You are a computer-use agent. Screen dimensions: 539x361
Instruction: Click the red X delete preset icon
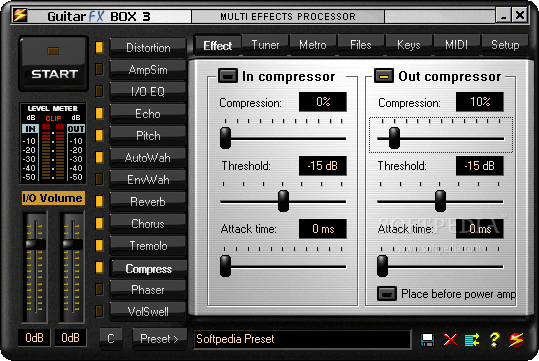[450, 340]
